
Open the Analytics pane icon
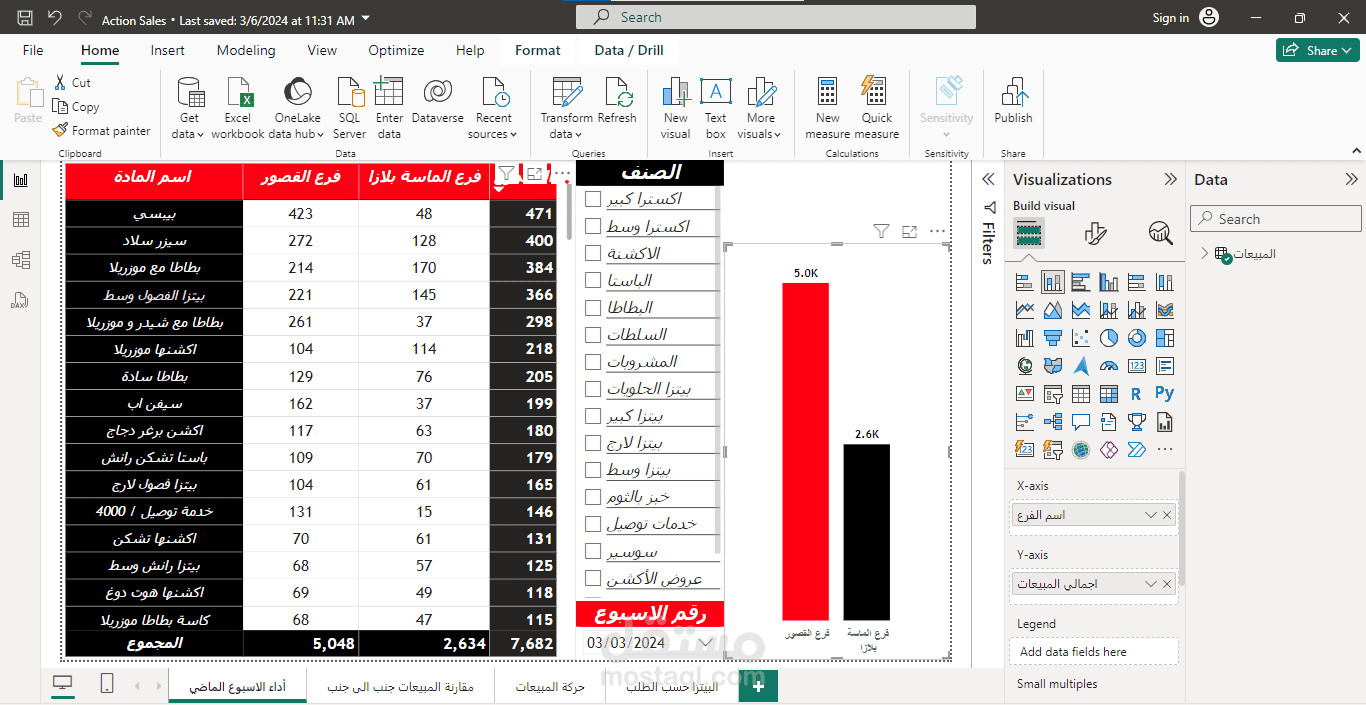coord(1160,234)
